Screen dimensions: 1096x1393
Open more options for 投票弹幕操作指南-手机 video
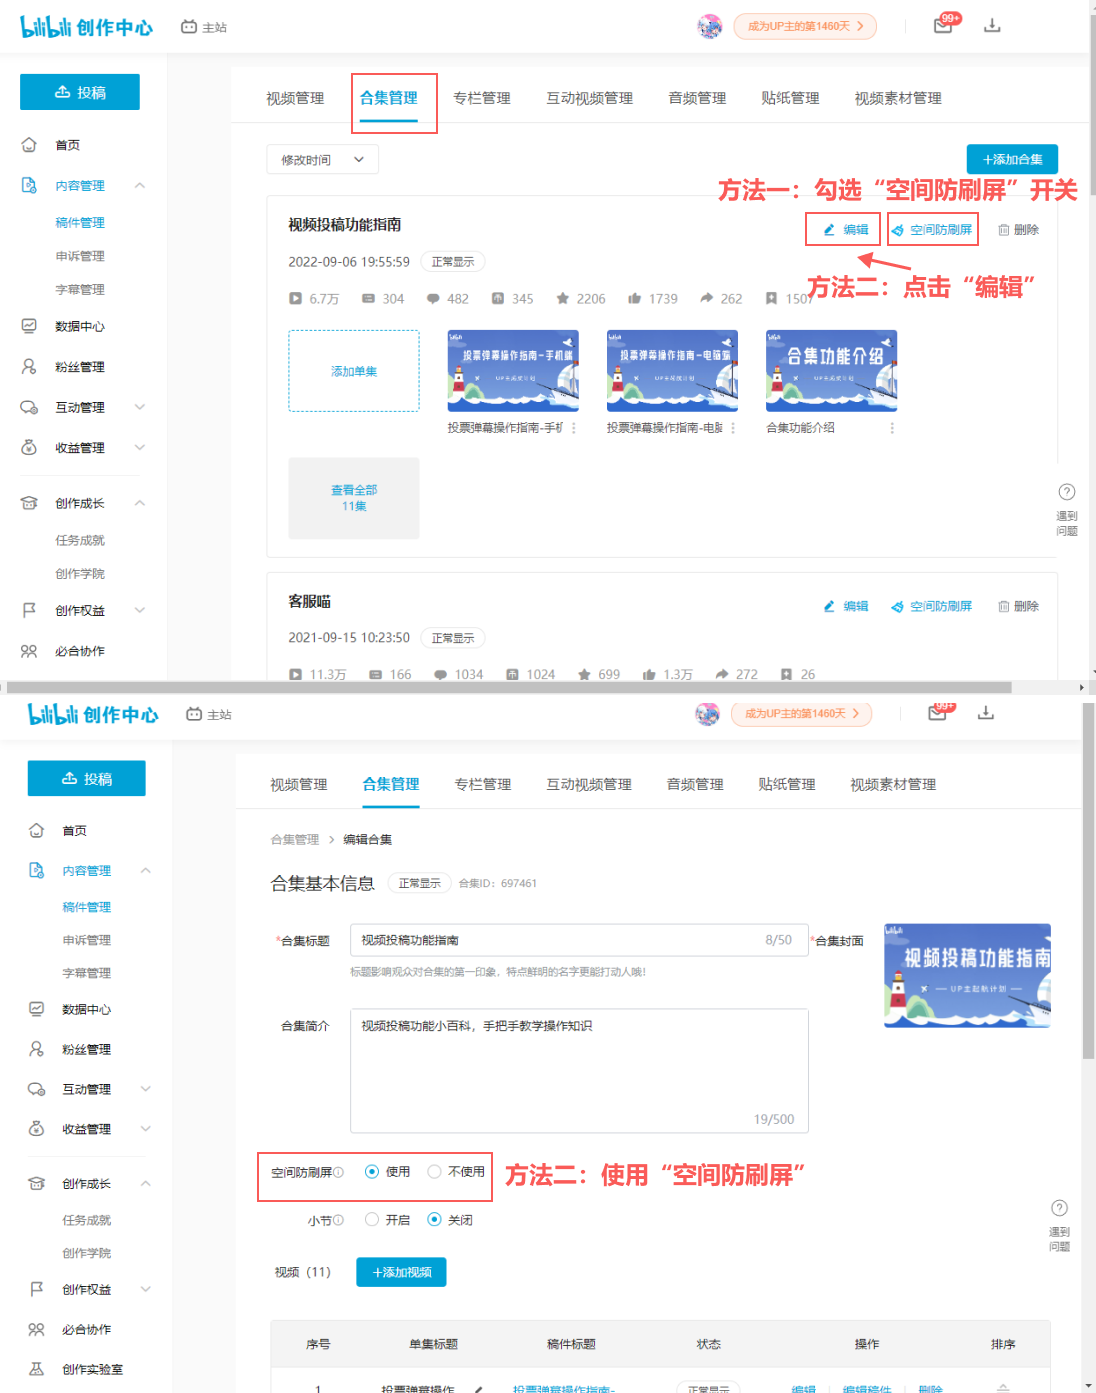click(x=573, y=428)
